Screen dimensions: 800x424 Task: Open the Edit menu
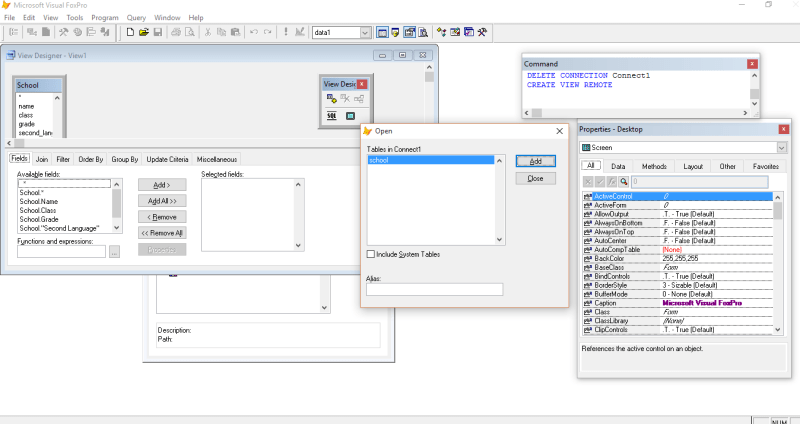click(x=29, y=17)
